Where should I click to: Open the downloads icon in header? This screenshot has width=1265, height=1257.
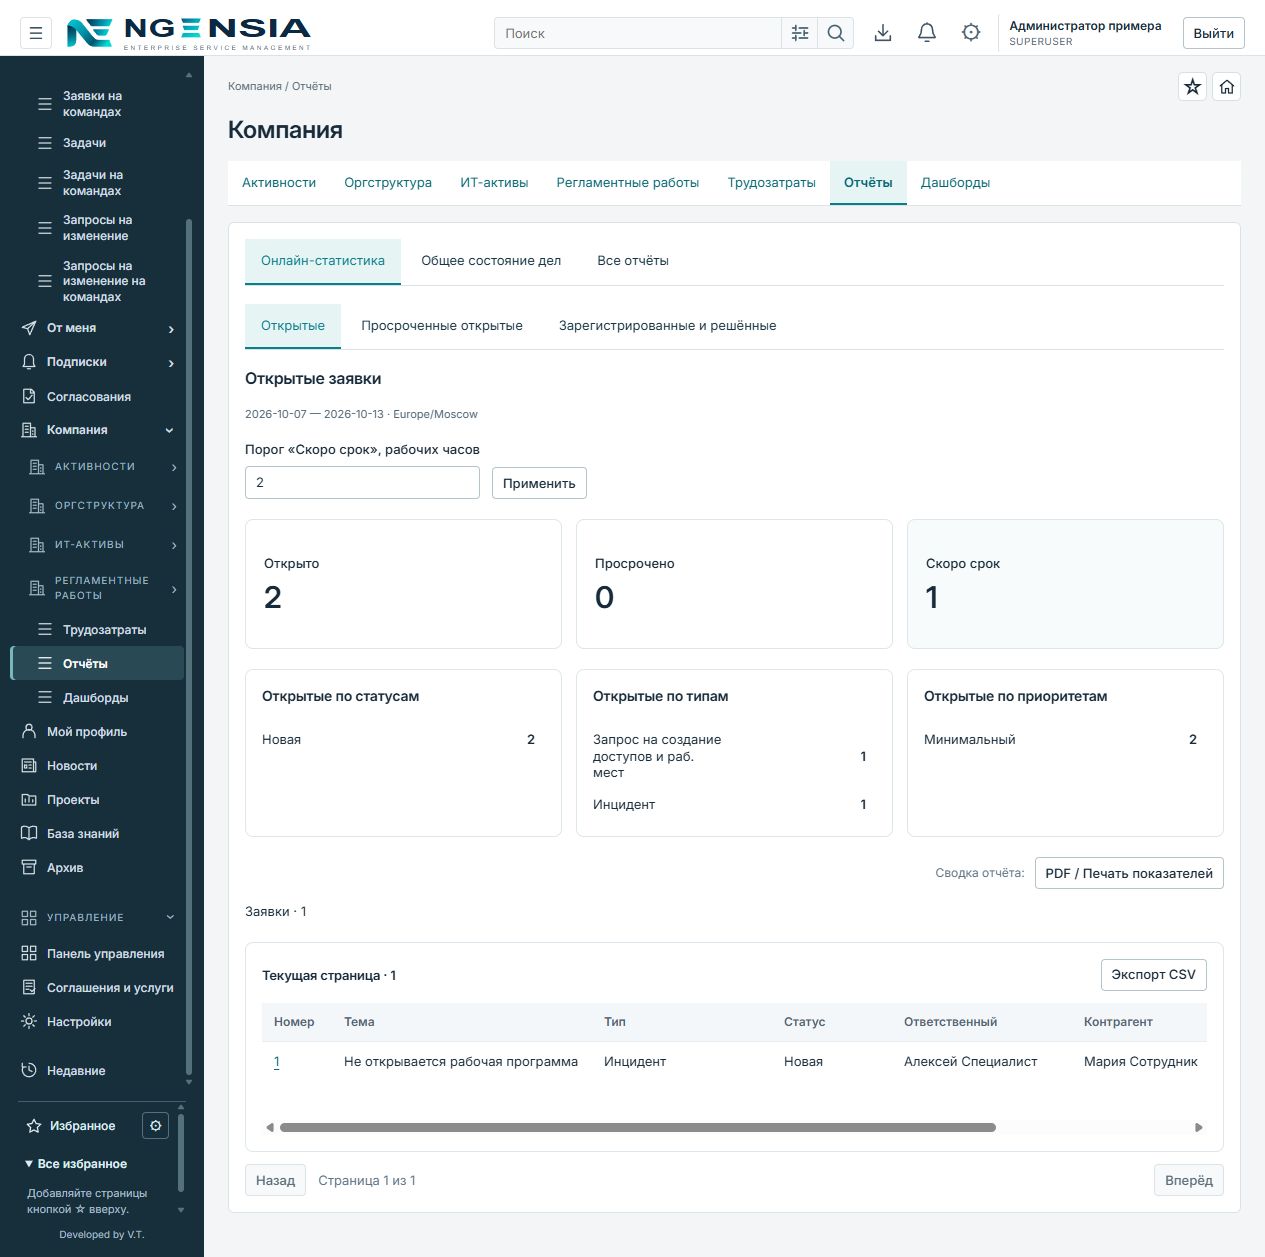[x=883, y=33]
